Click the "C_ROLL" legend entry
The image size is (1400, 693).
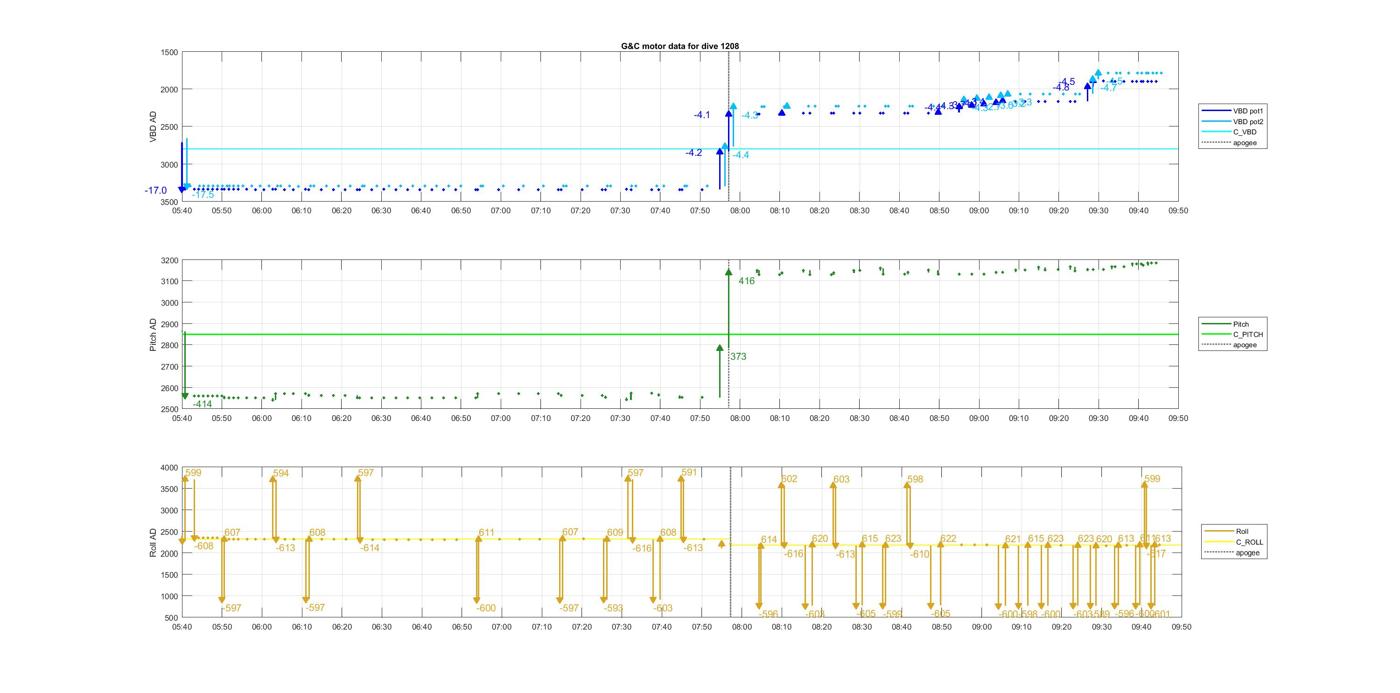(1249, 542)
